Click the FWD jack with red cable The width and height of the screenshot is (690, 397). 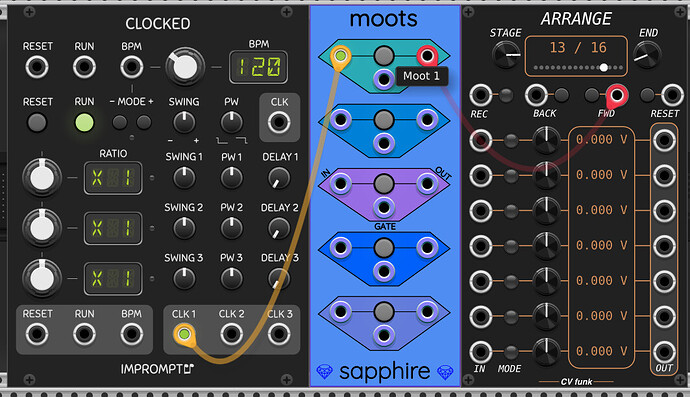click(x=617, y=95)
